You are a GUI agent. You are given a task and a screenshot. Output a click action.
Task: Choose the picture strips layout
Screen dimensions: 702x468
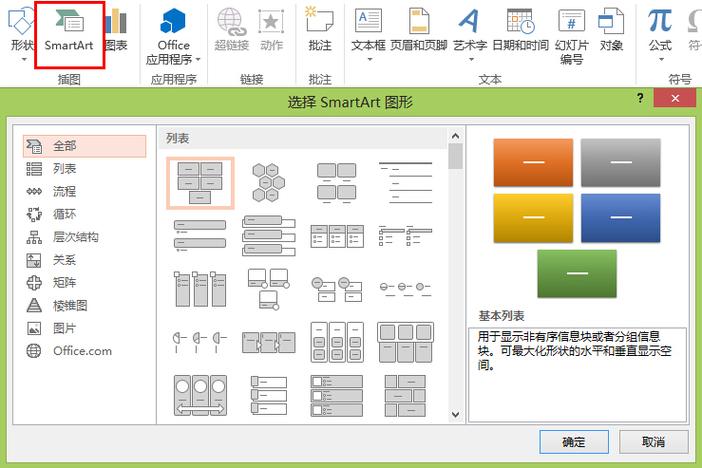point(269,395)
